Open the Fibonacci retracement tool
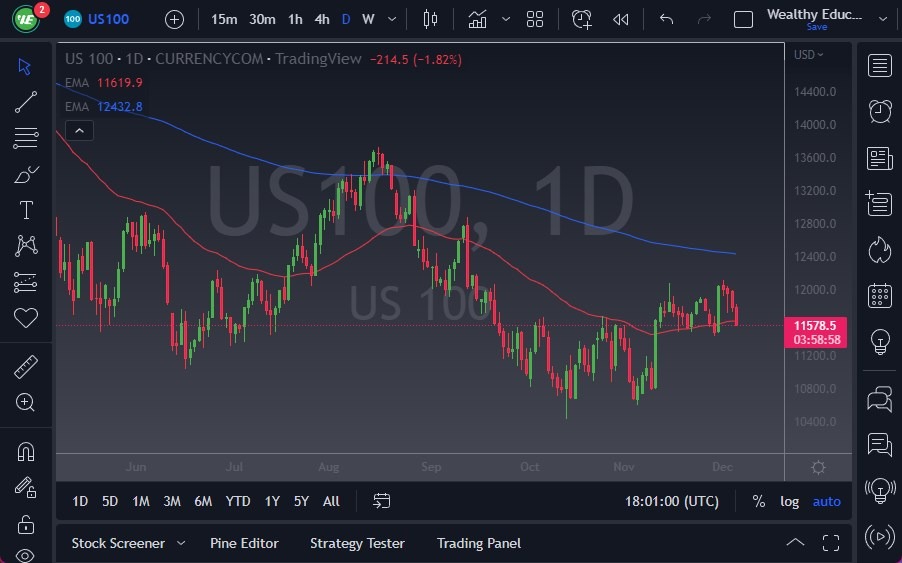The width and height of the screenshot is (902, 563). coord(26,138)
